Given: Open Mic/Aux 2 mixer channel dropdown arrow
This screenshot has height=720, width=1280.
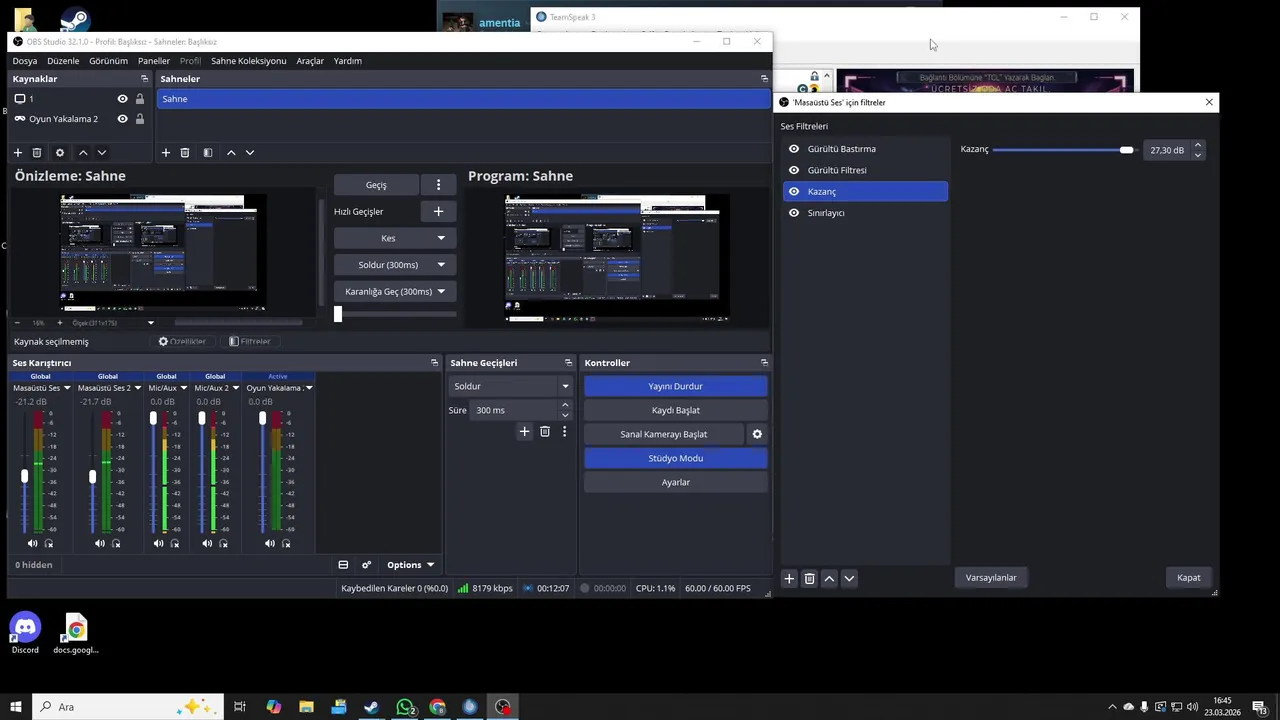Looking at the screenshot, I should tap(235, 388).
